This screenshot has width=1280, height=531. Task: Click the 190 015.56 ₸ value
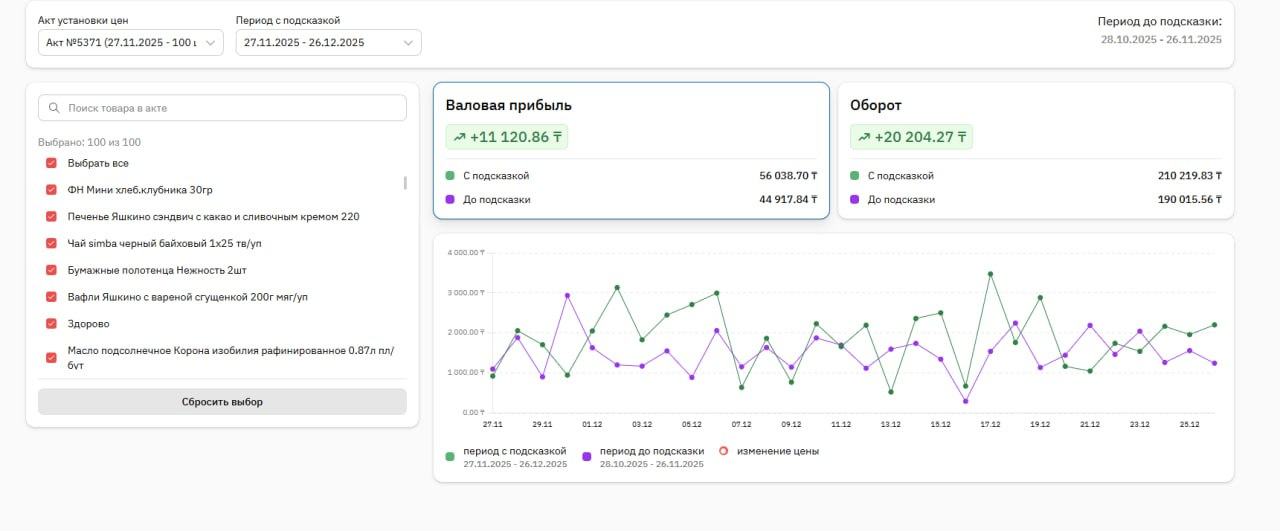(1189, 200)
